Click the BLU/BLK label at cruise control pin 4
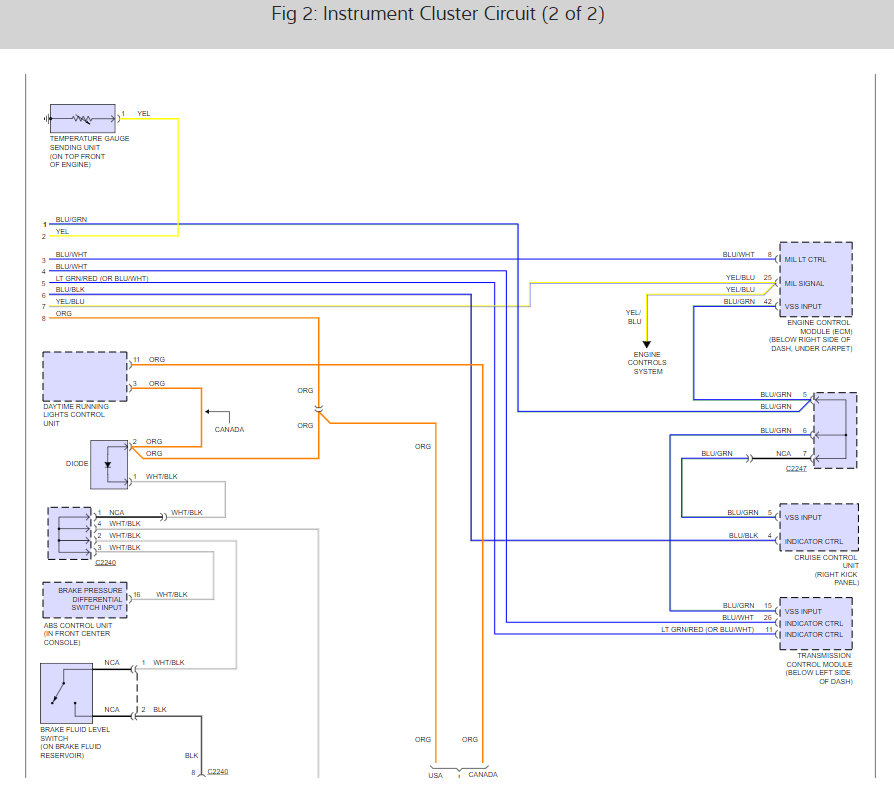 point(743,536)
